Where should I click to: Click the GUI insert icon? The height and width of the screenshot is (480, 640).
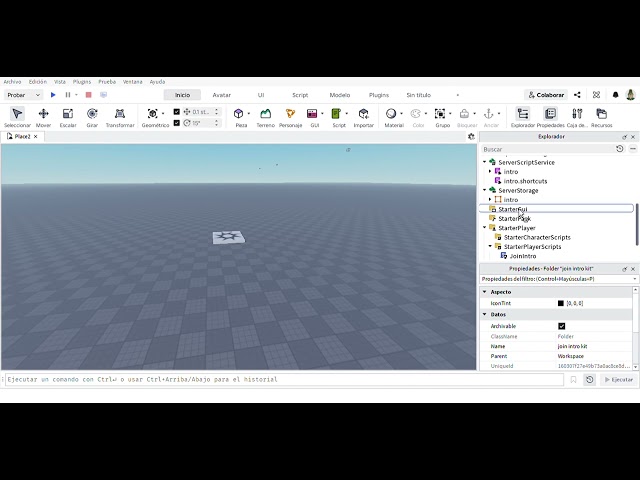[312, 114]
